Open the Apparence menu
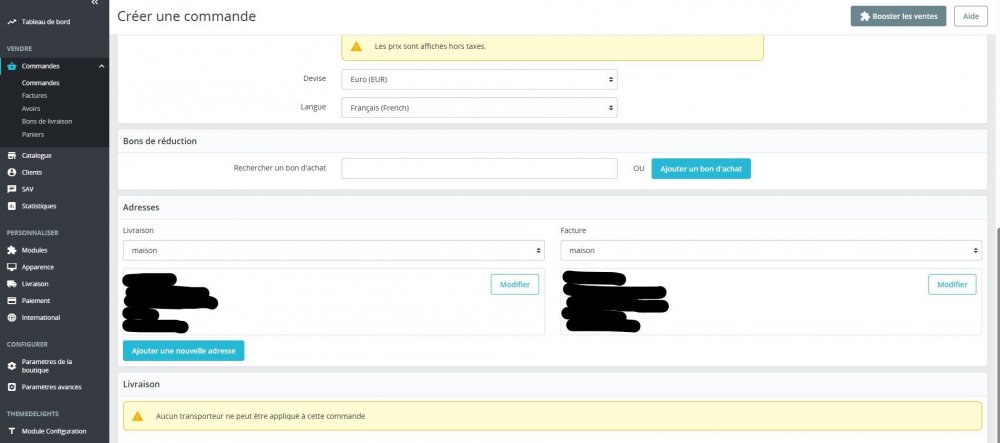This screenshot has height=443, width=1000. click(38, 267)
